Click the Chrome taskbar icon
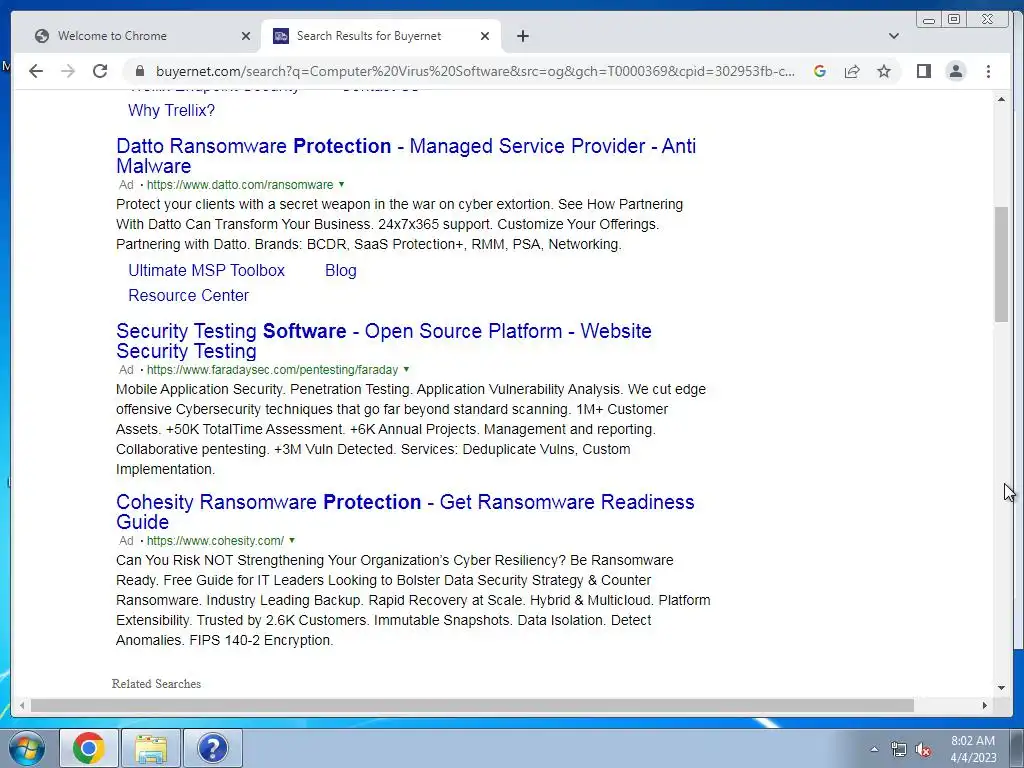The image size is (1024, 768). pos(89,748)
